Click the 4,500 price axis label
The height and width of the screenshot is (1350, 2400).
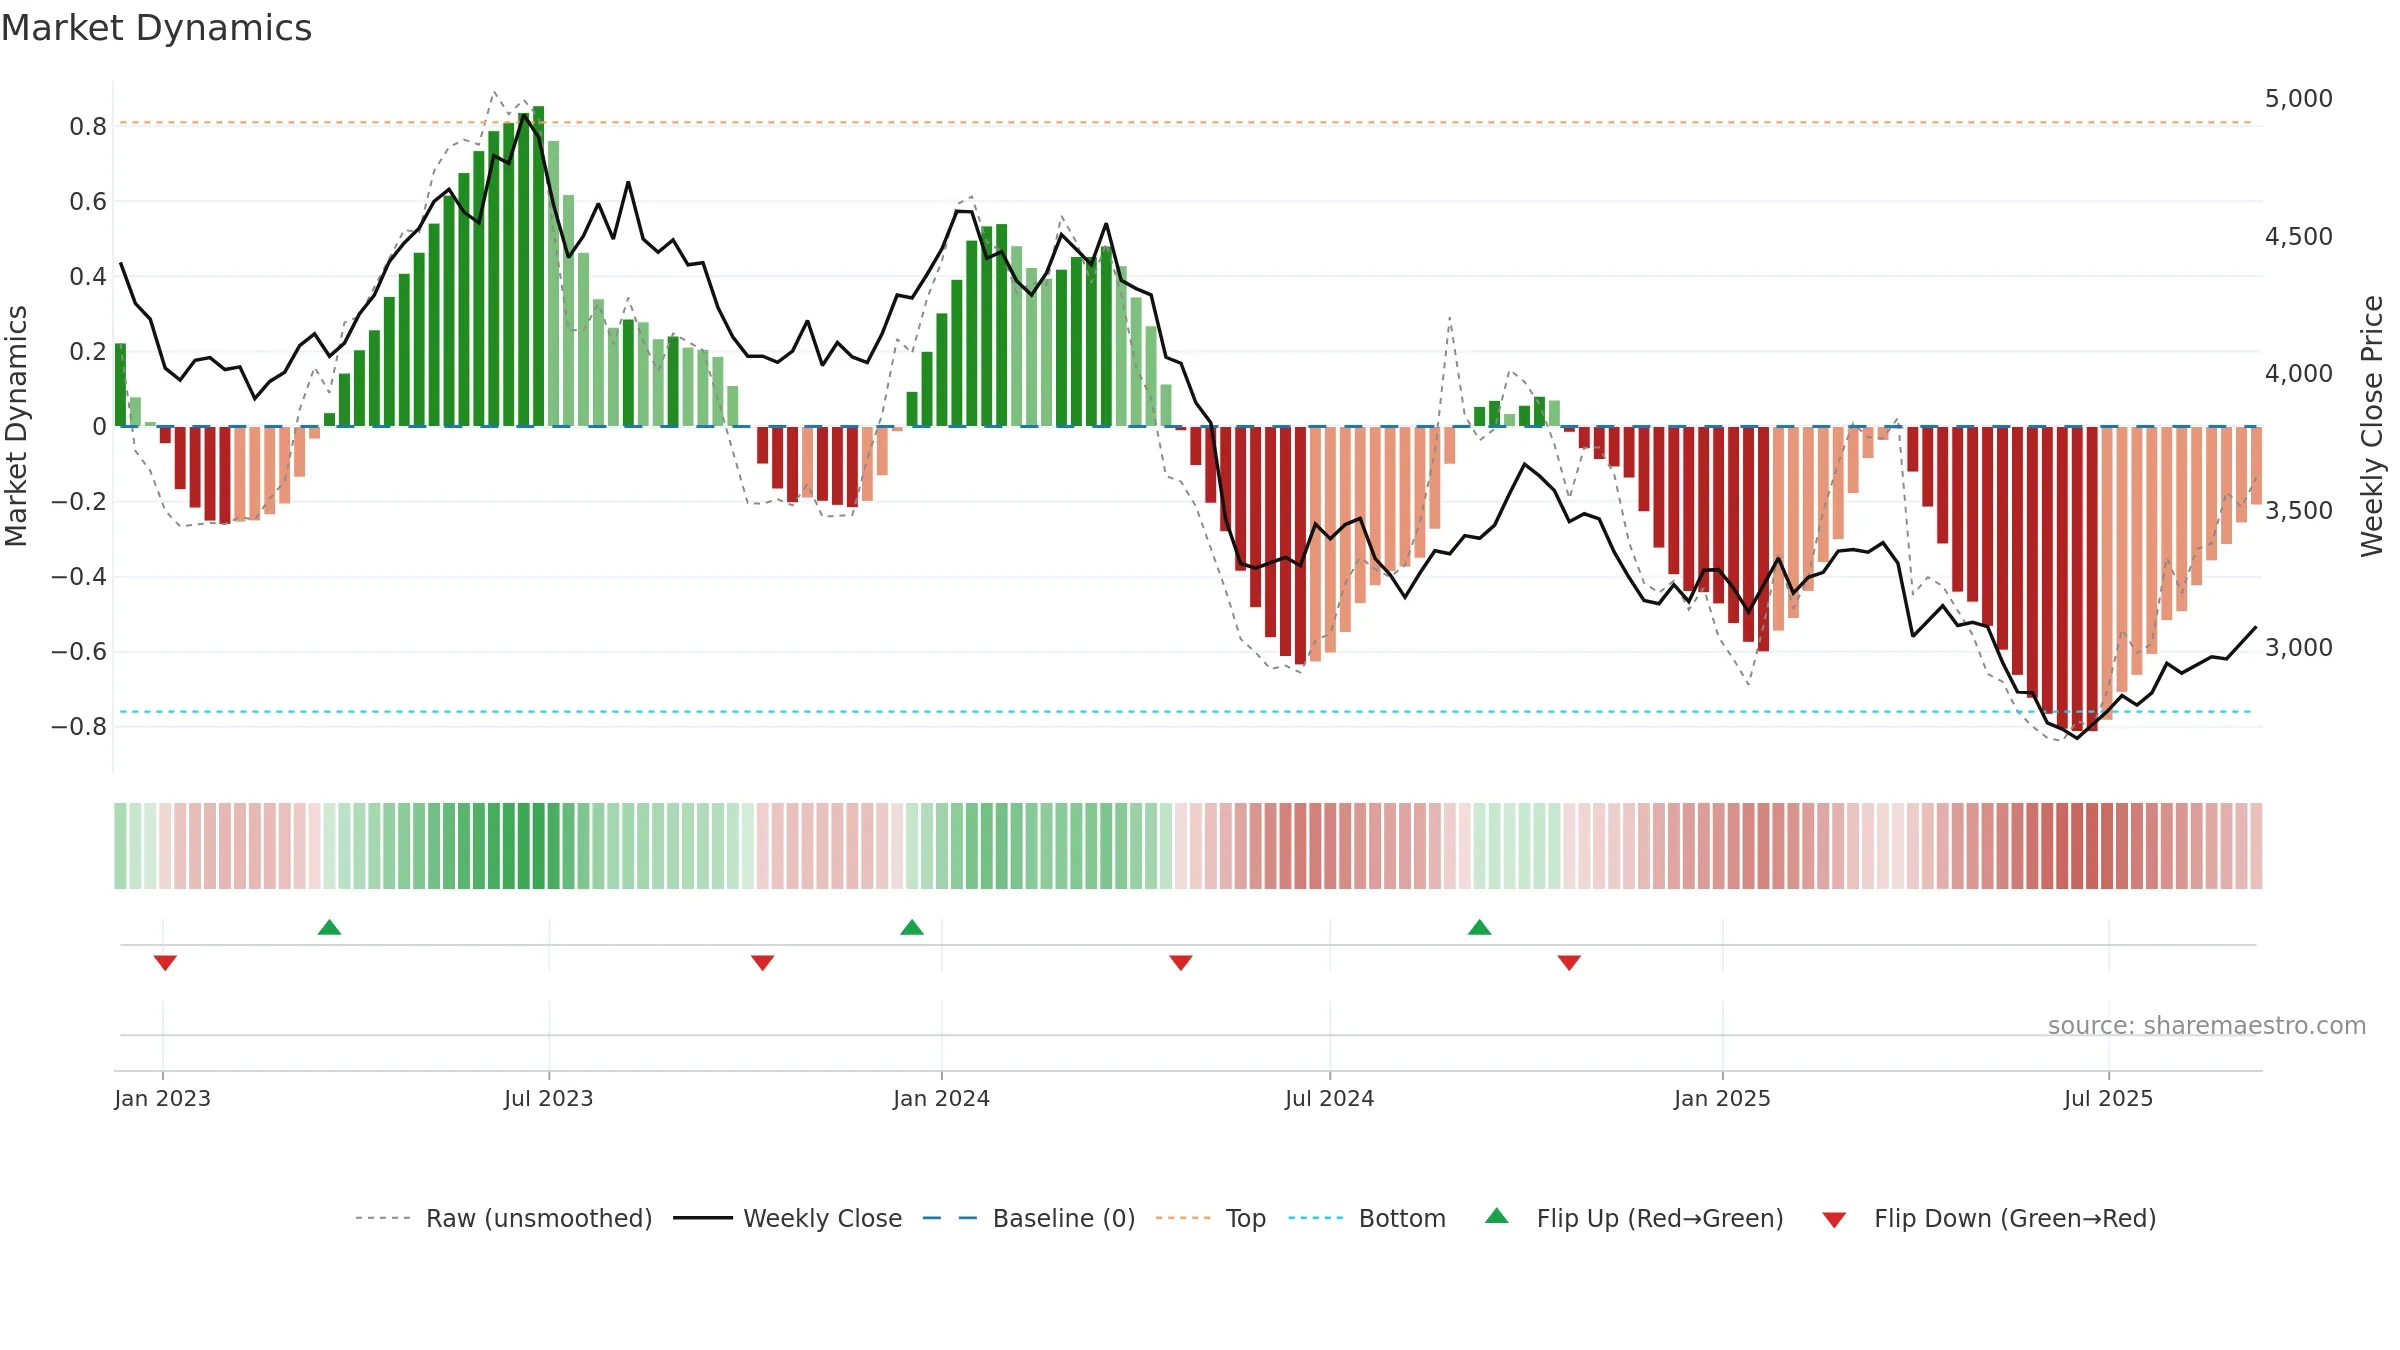[2299, 236]
